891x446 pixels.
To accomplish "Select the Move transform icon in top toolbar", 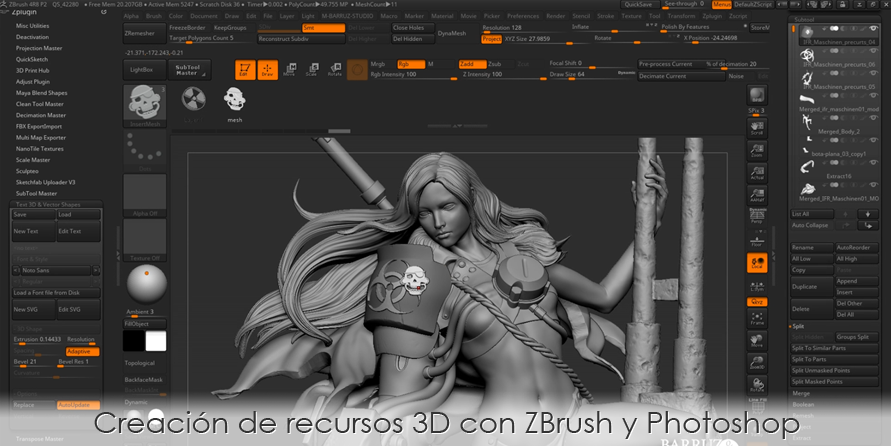I will [x=289, y=70].
